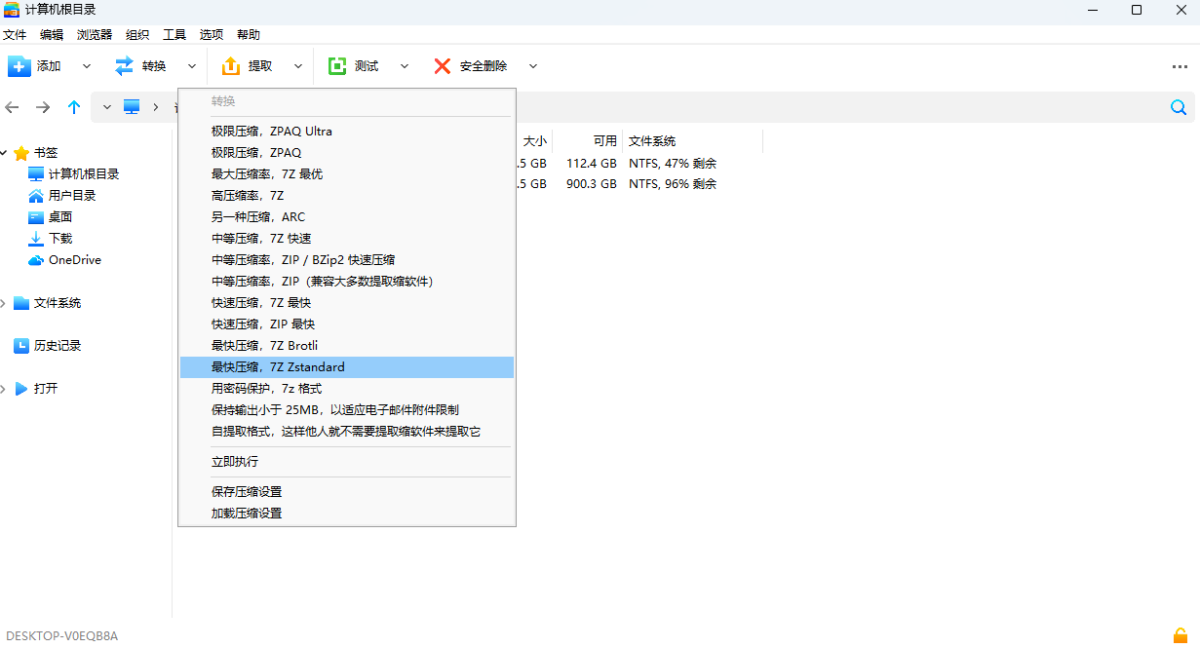Click 立即执行 in the convert menu
The width and height of the screenshot is (1200, 648).
tap(235, 462)
